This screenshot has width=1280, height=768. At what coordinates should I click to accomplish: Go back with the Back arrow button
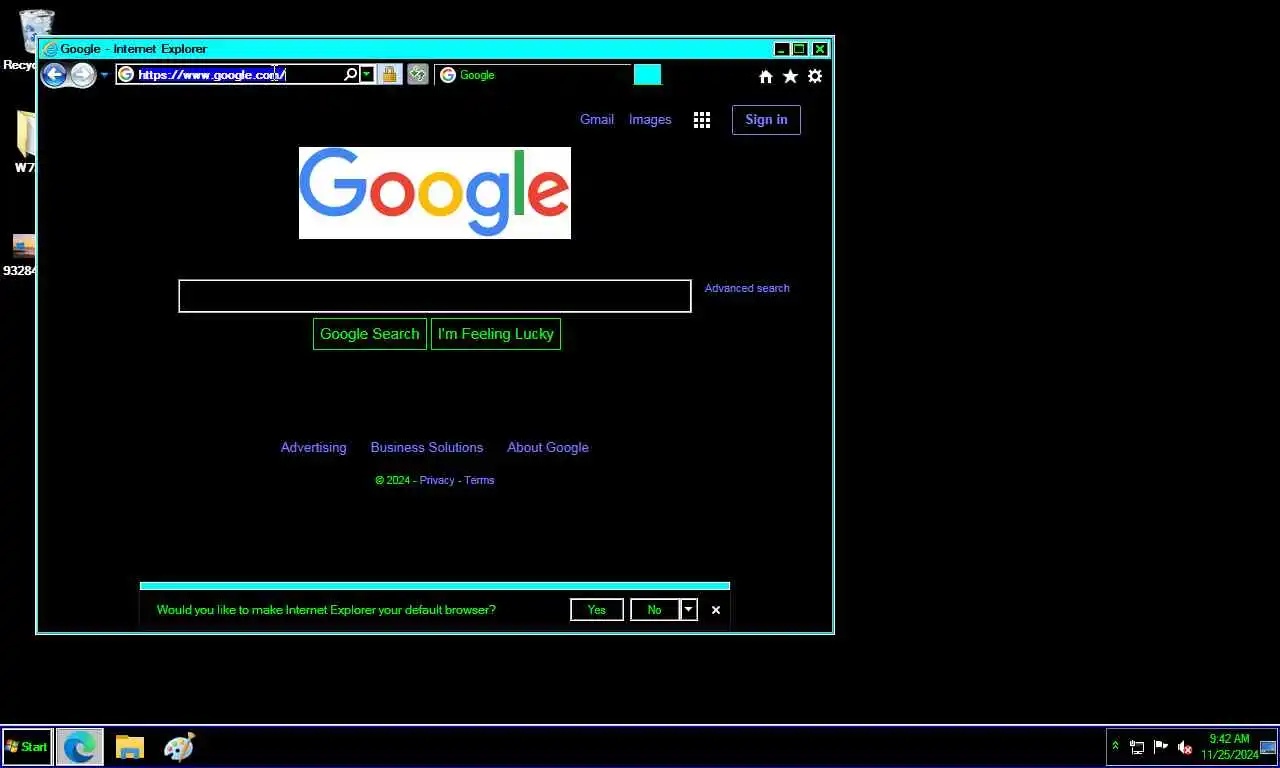click(54, 74)
